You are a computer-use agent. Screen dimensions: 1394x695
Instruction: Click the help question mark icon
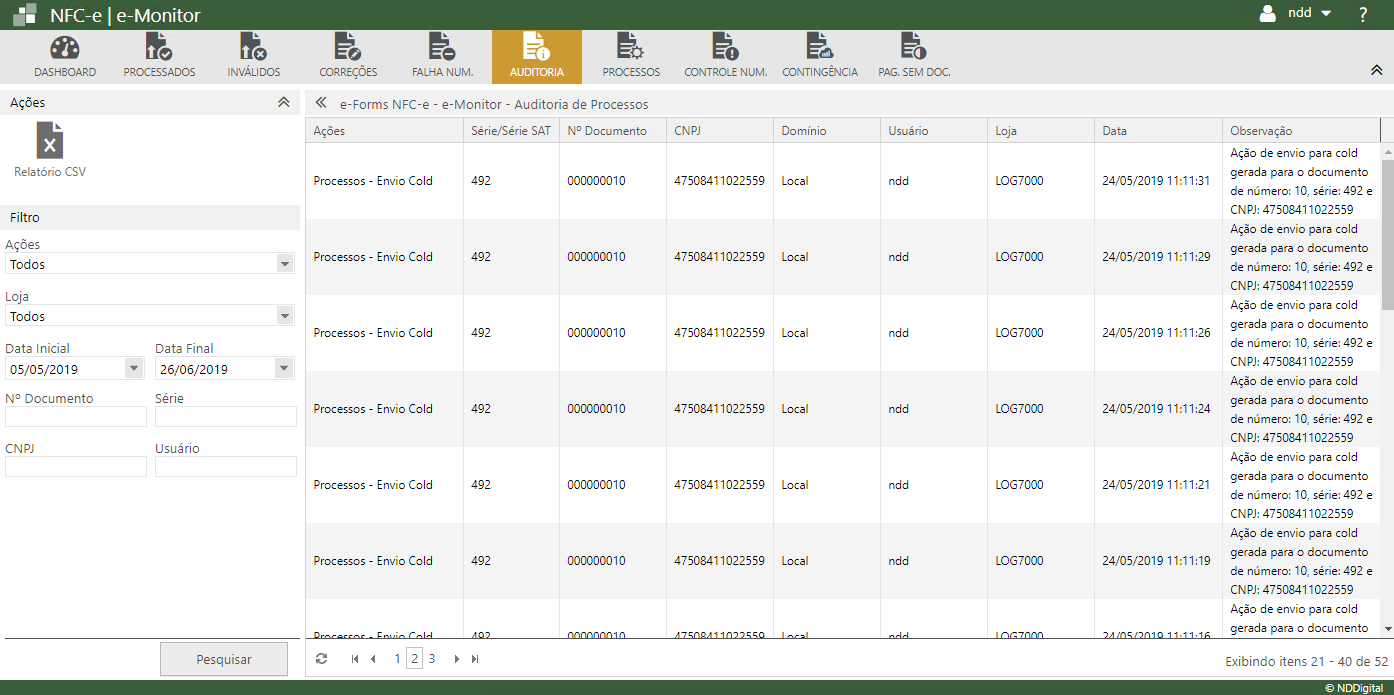[x=1362, y=14]
